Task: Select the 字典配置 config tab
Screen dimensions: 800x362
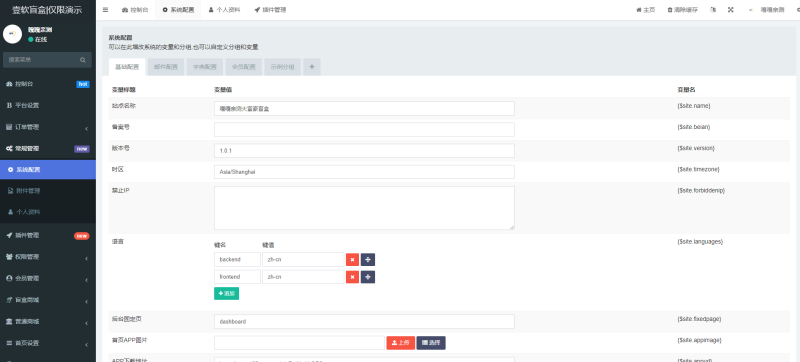Action: pos(205,67)
